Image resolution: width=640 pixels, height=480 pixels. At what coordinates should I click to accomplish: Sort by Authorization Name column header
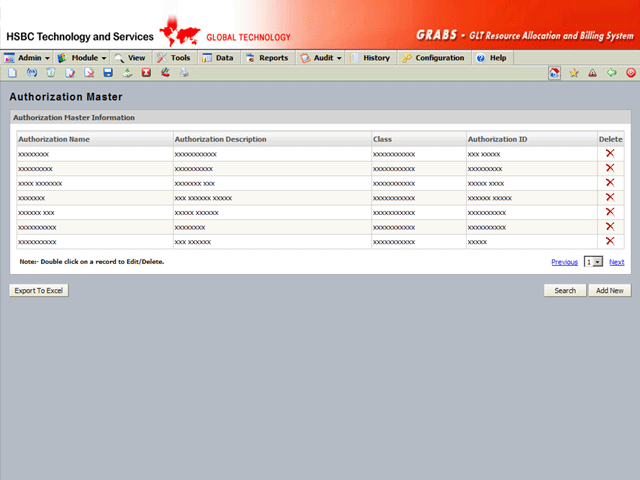coord(54,139)
